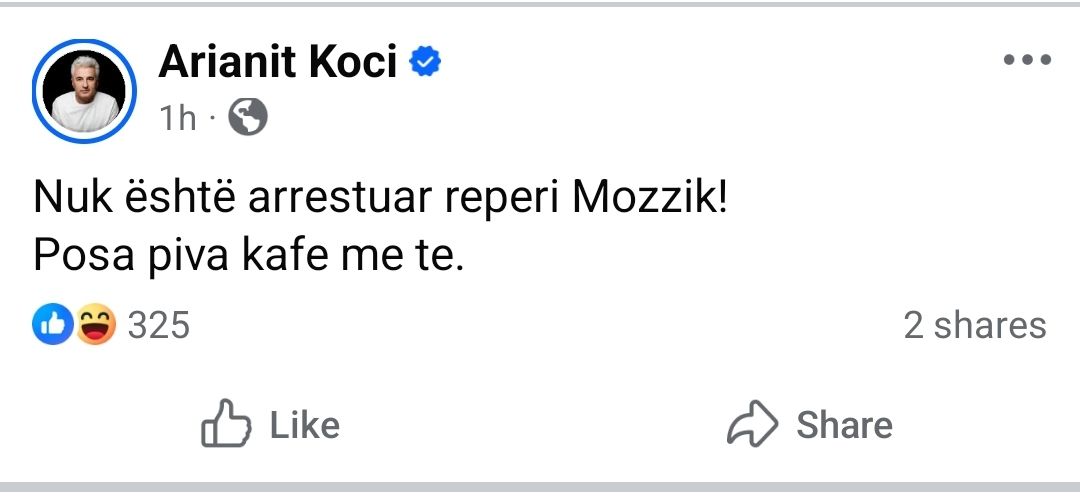Open the post via the 1h timestamp
The width and height of the screenshot is (1080, 498).
point(178,119)
